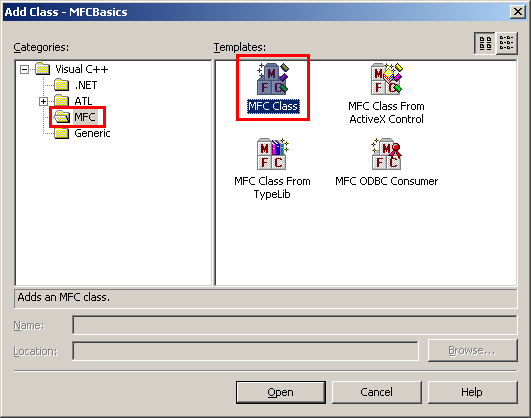Screen dimensions: 531x418
Task: Select the MFC Class template icon
Action: [273, 79]
